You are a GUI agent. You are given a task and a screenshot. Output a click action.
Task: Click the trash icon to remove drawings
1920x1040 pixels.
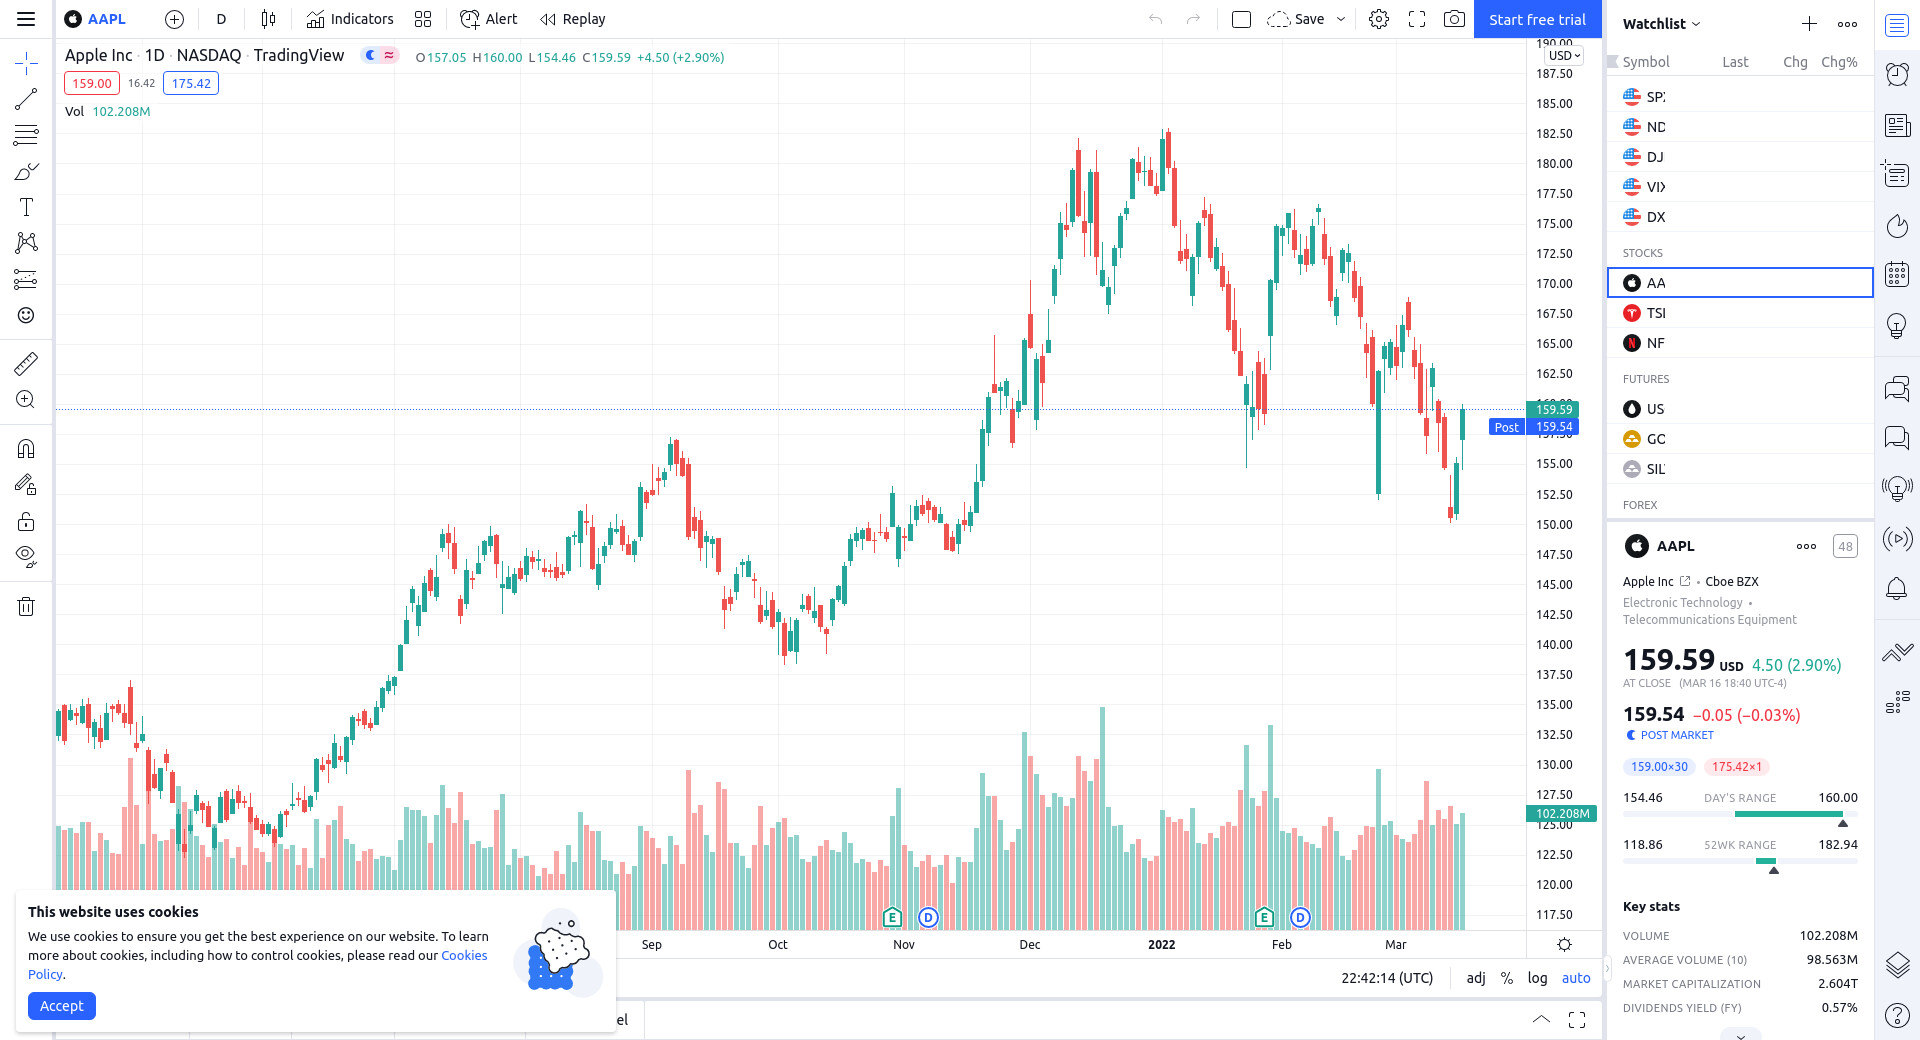[x=26, y=606]
